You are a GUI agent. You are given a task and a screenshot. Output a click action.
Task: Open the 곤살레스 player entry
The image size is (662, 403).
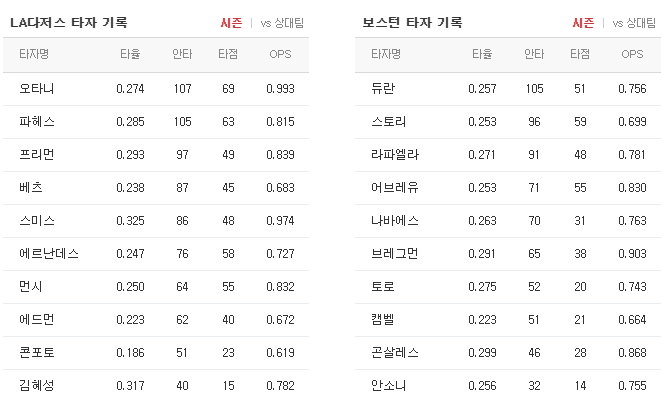coord(395,352)
